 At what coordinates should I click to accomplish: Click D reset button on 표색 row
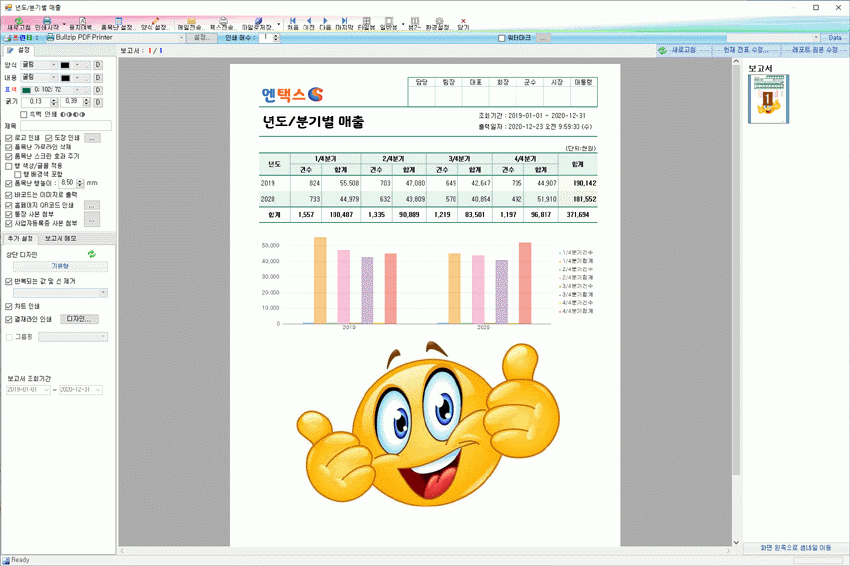[x=98, y=89]
